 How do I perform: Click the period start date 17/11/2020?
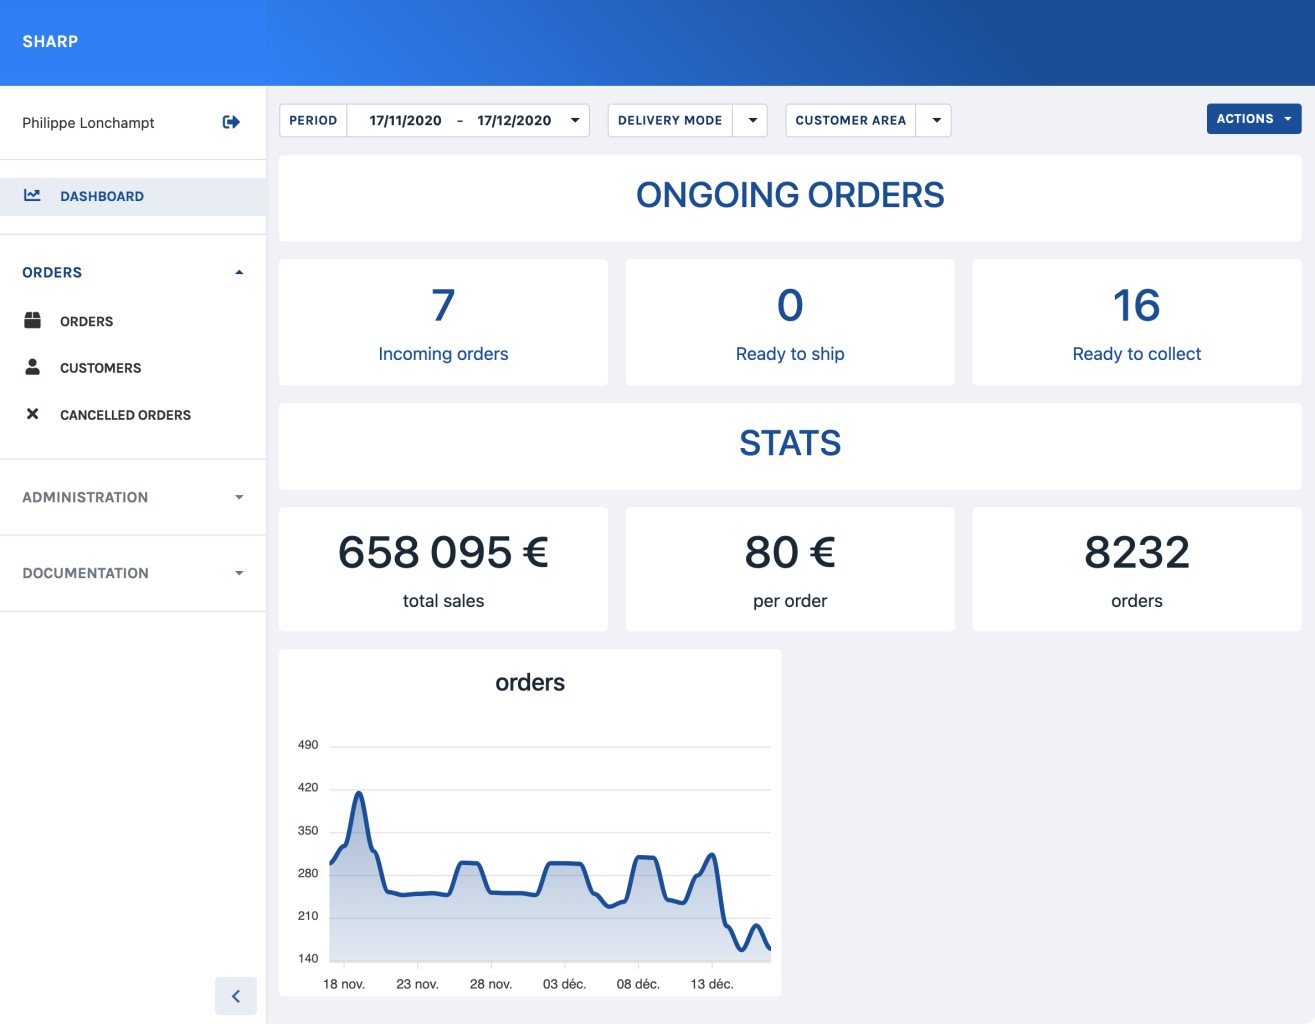405,120
